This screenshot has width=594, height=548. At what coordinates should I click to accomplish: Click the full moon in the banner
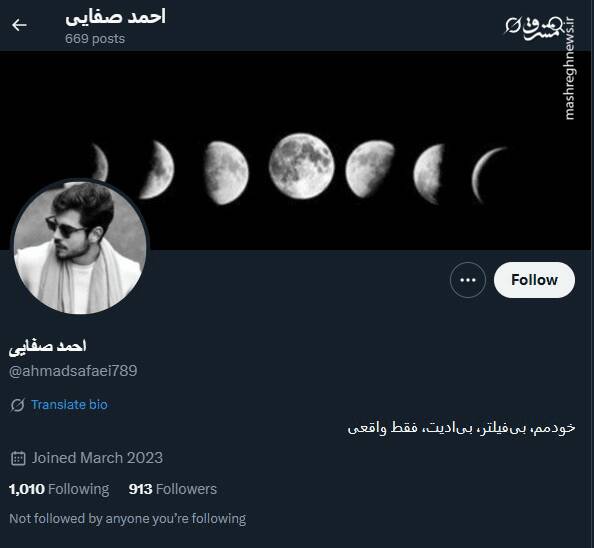click(302, 165)
